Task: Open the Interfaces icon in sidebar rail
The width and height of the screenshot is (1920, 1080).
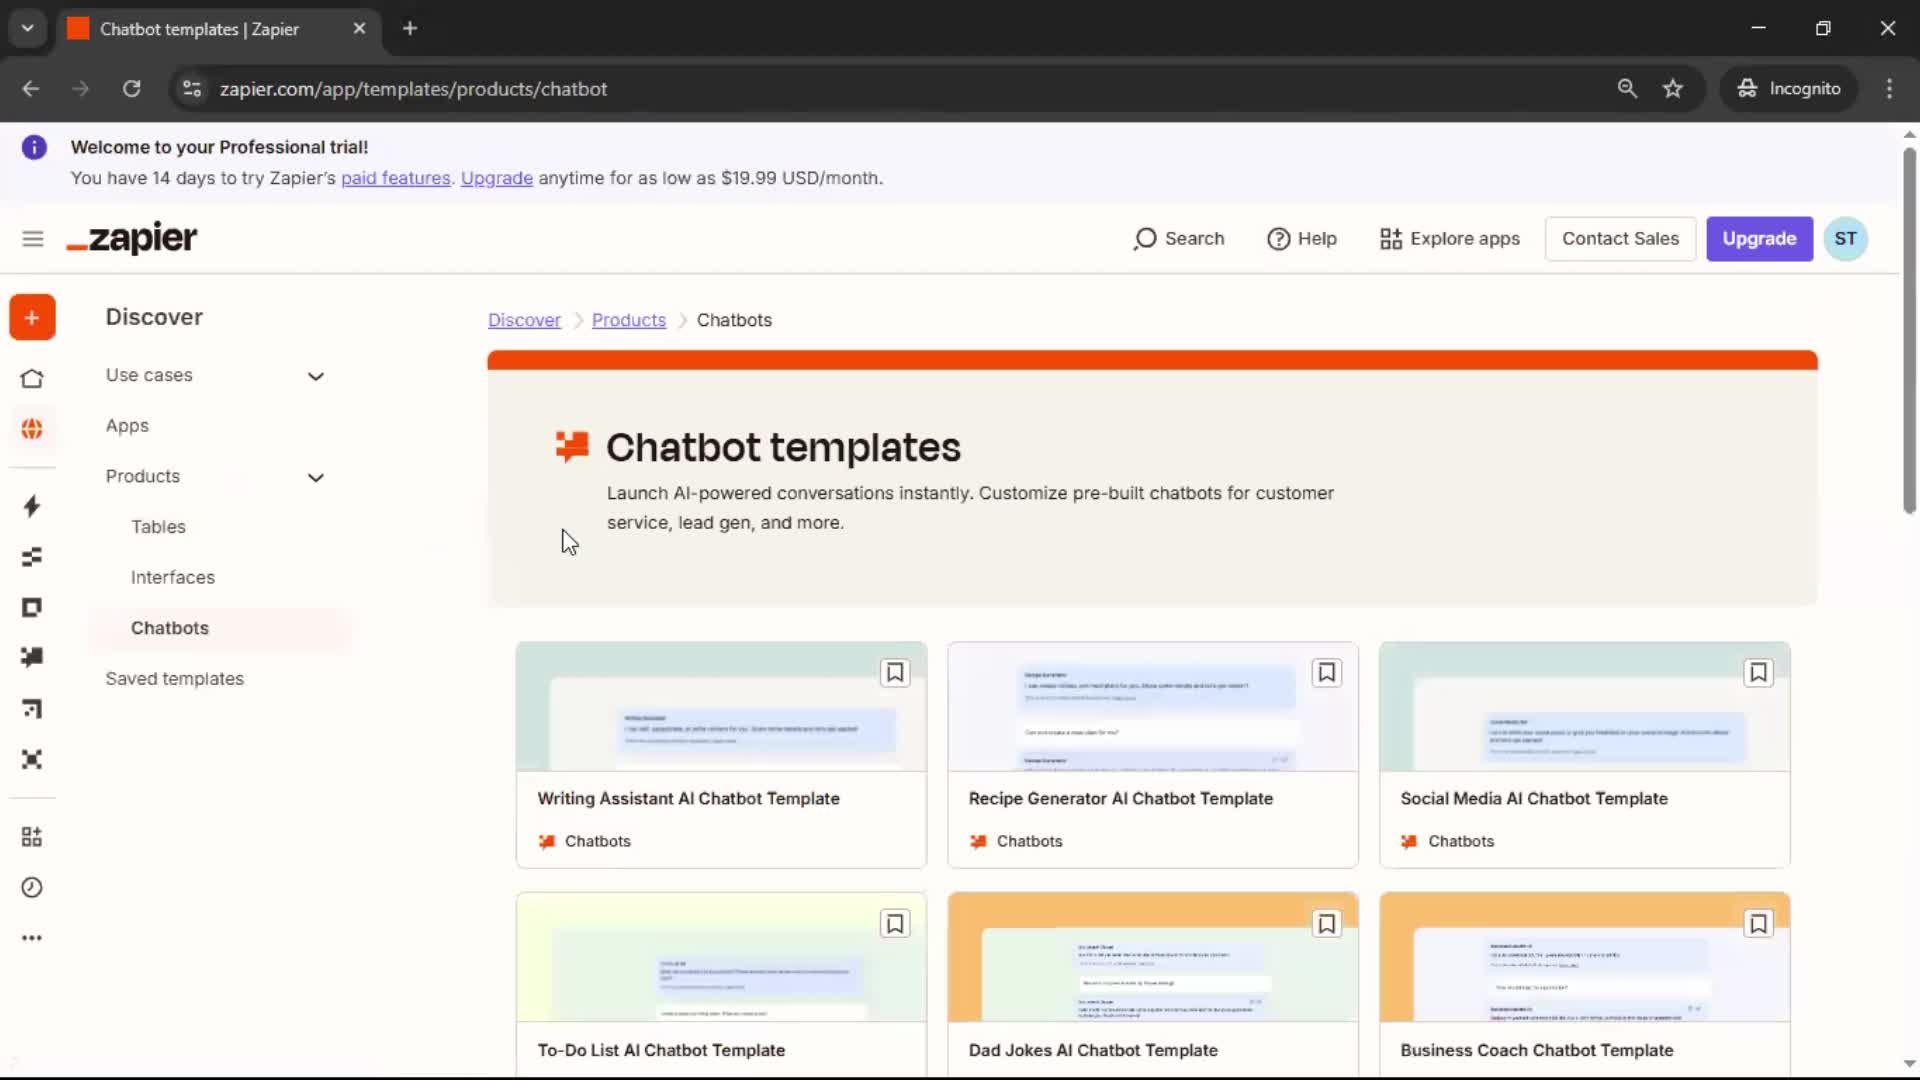Action: (32, 608)
